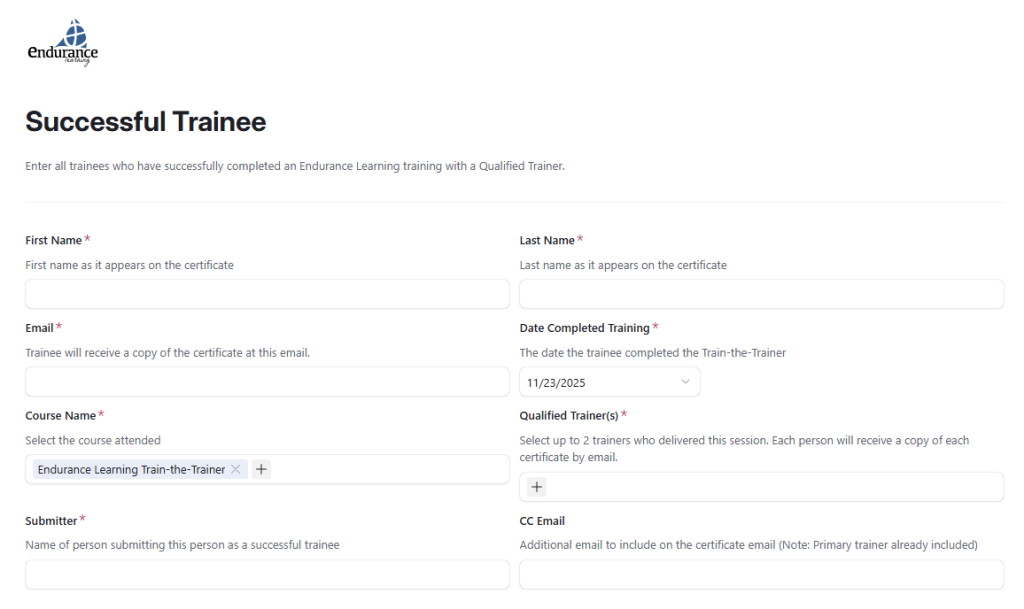Click the 'Additional email to include' hint text
Viewport: 1024px width, 609px height.
(x=748, y=545)
